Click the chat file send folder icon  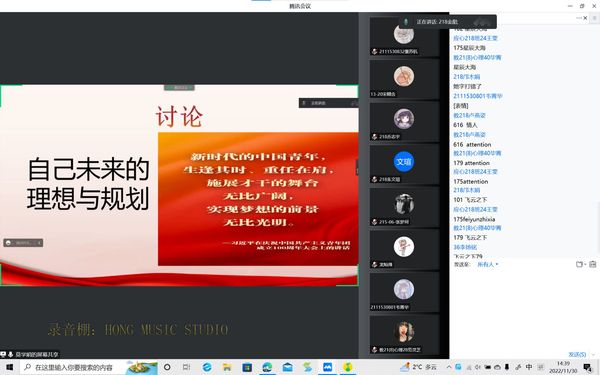580,264
